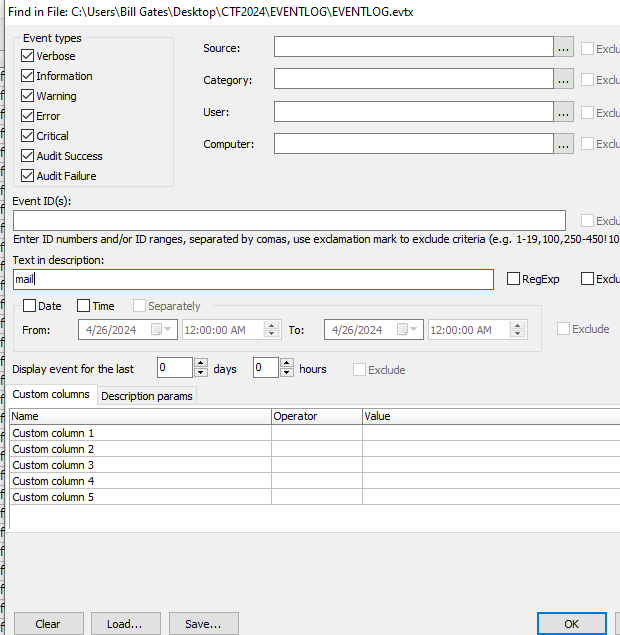This screenshot has height=635, width=620.
Task: Click the Value cell for Custom column 1
Action: tap(491, 433)
